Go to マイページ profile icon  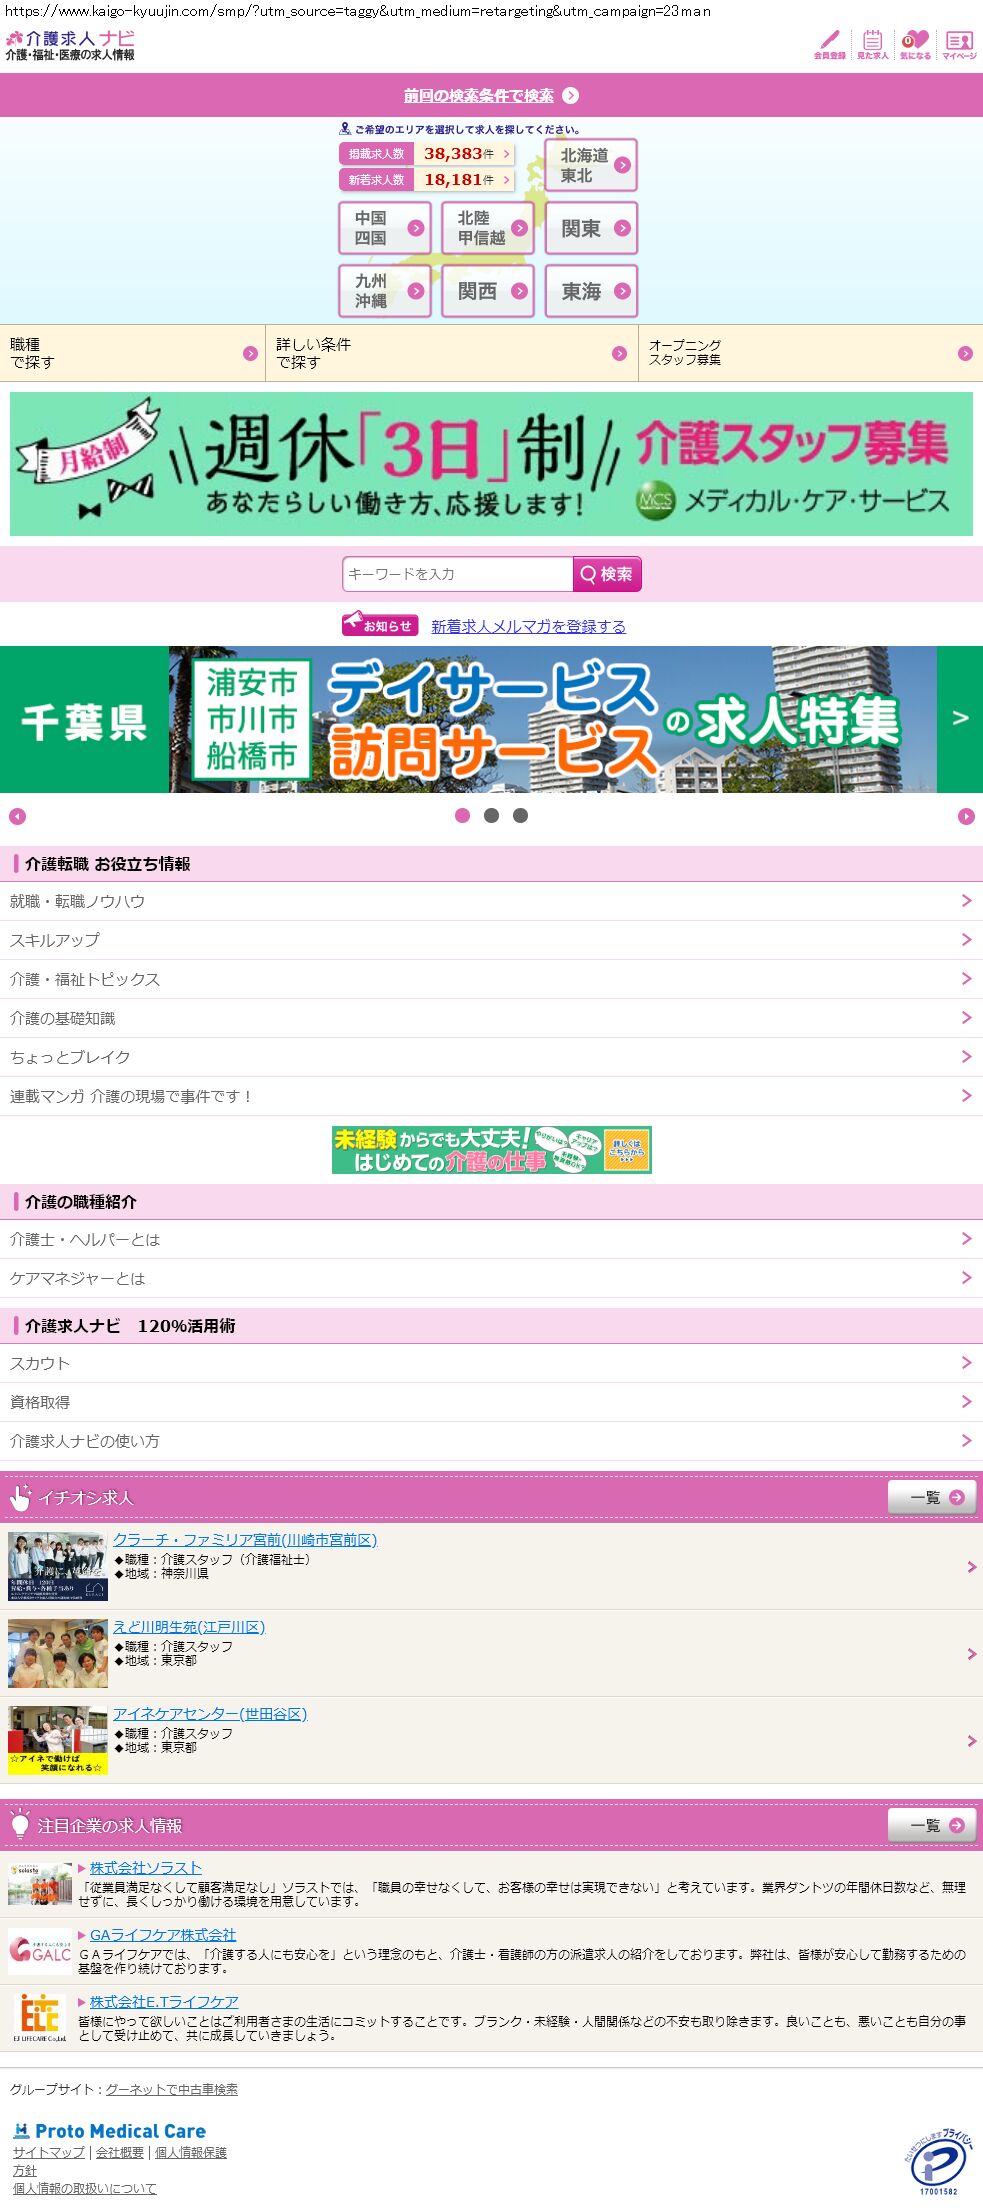959,44
